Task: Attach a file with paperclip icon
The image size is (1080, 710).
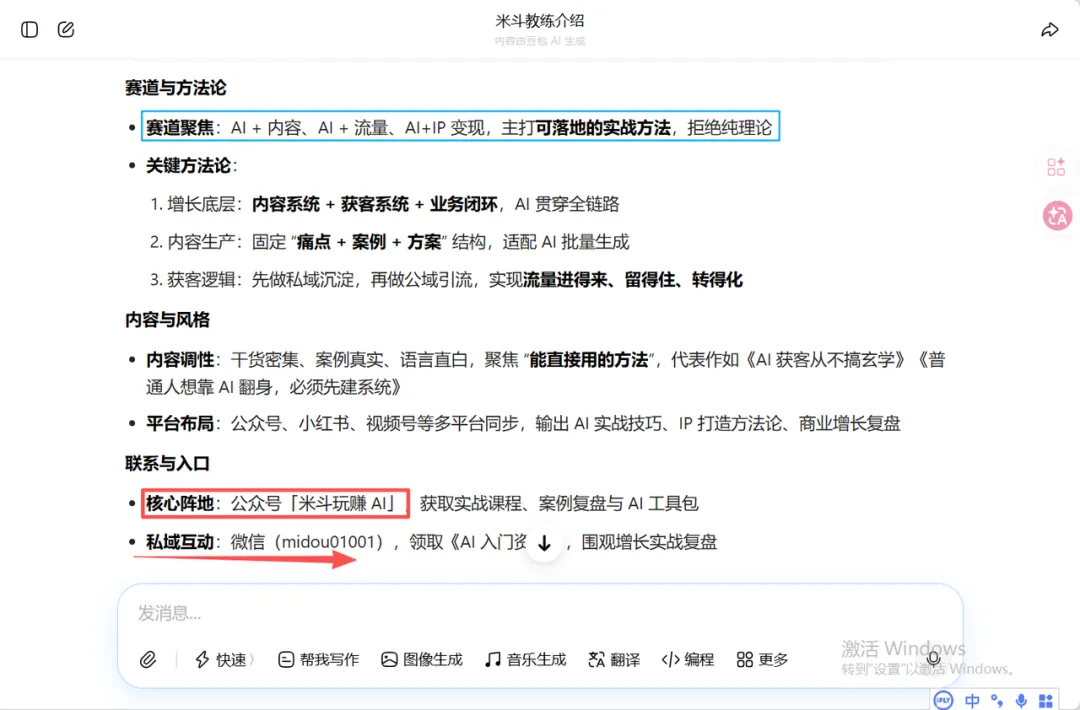Action: [x=148, y=660]
